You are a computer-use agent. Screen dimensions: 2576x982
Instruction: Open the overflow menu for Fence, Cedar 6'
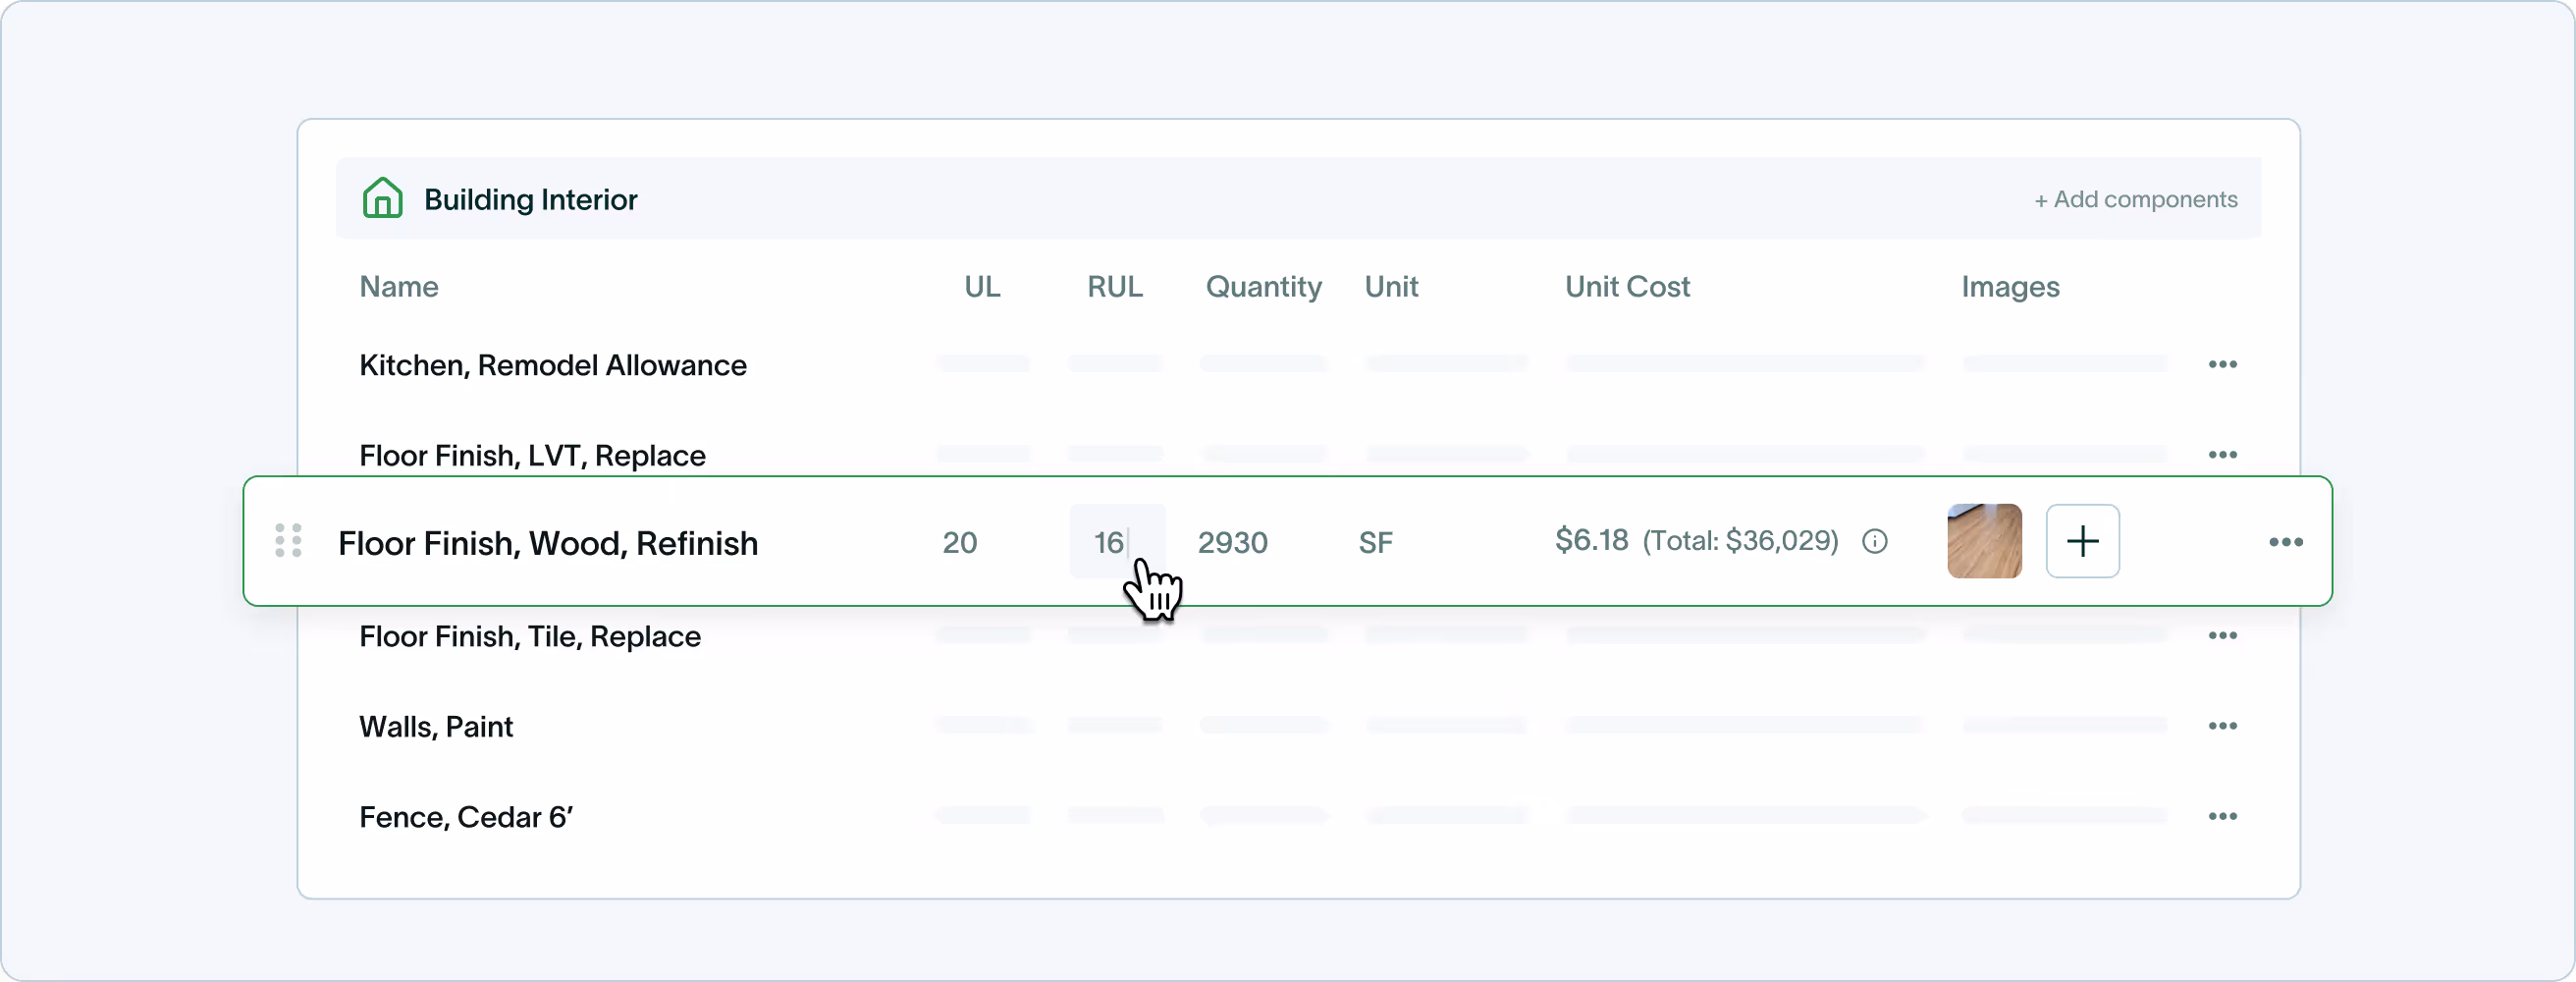(2223, 816)
